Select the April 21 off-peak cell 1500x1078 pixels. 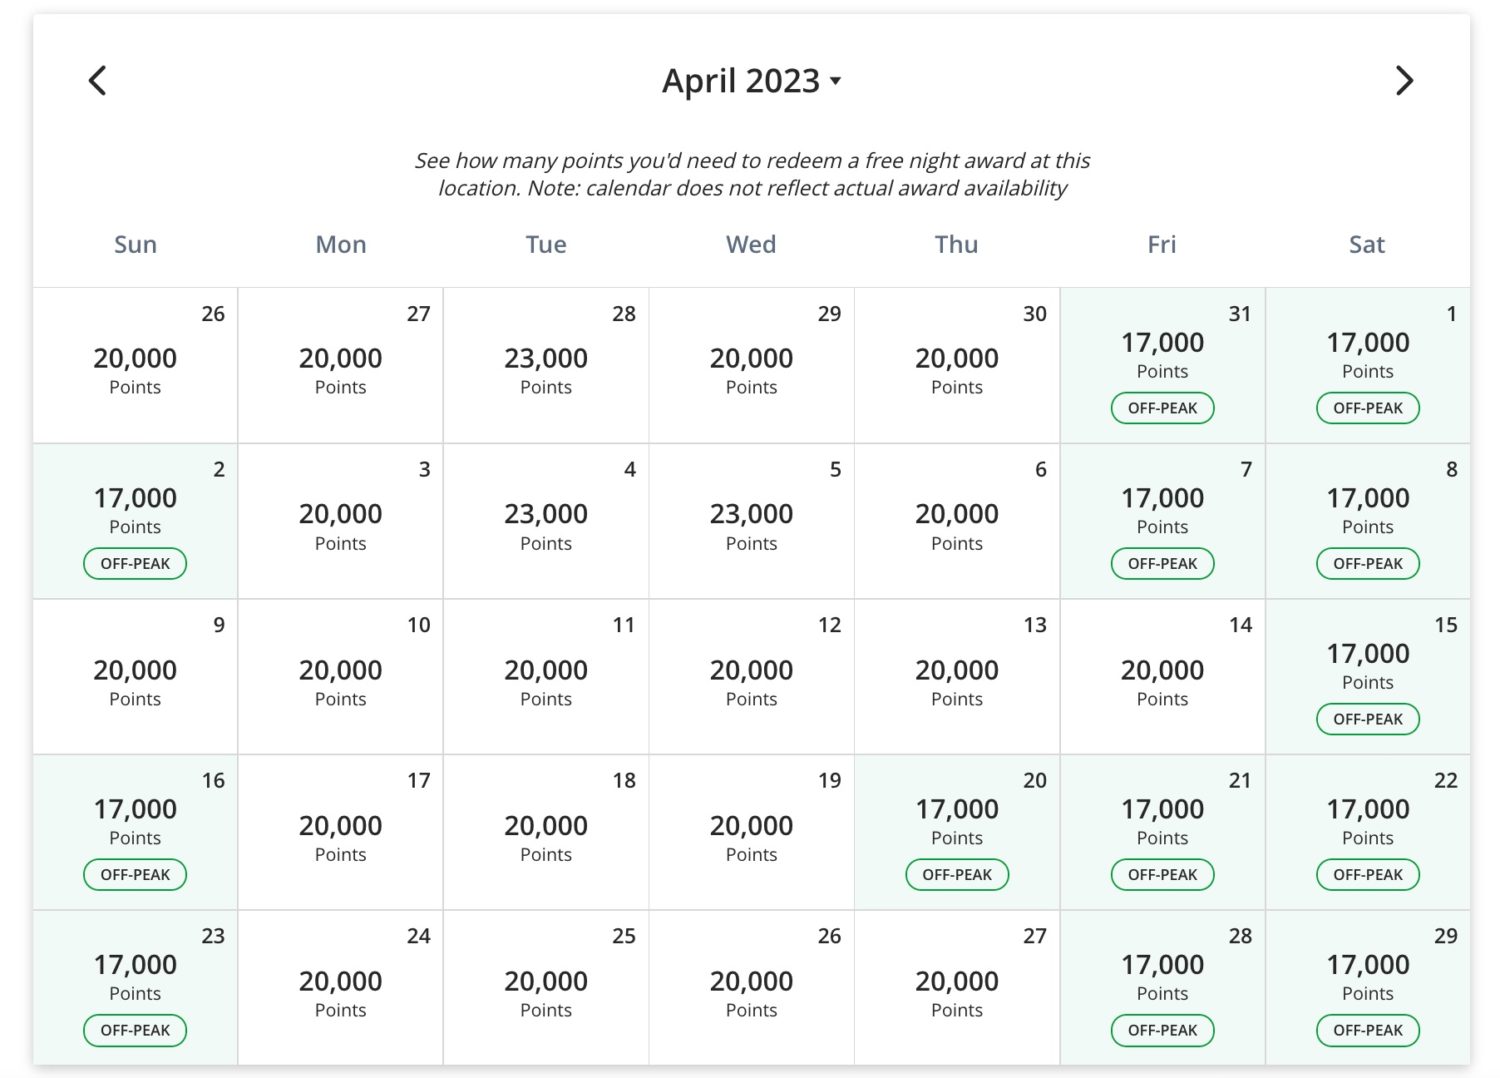pyautogui.click(x=1162, y=831)
